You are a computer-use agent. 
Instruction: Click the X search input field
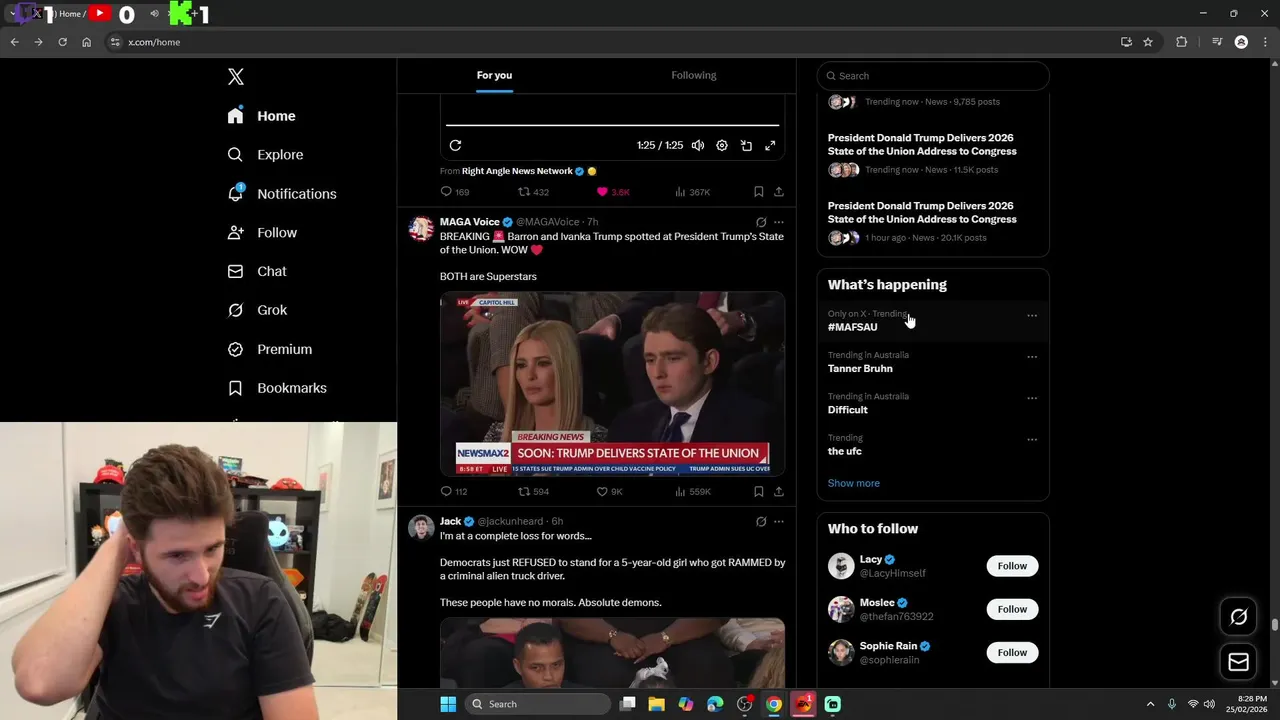click(x=933, y=76)
